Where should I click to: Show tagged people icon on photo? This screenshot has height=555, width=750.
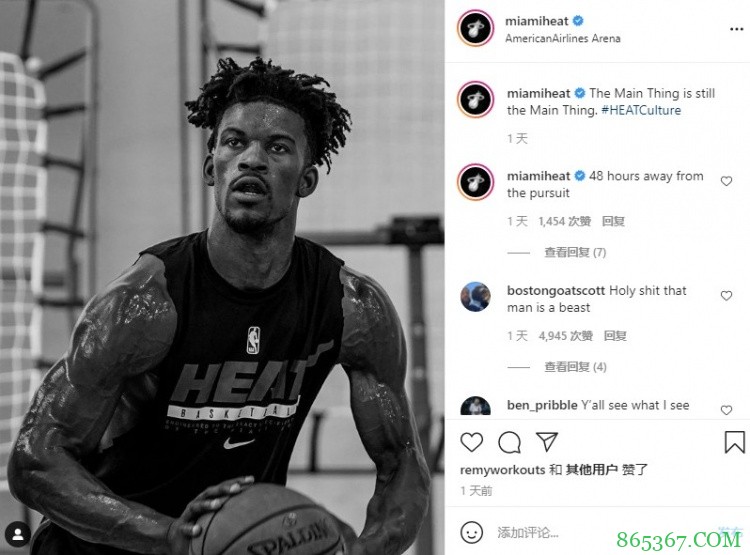18,534
